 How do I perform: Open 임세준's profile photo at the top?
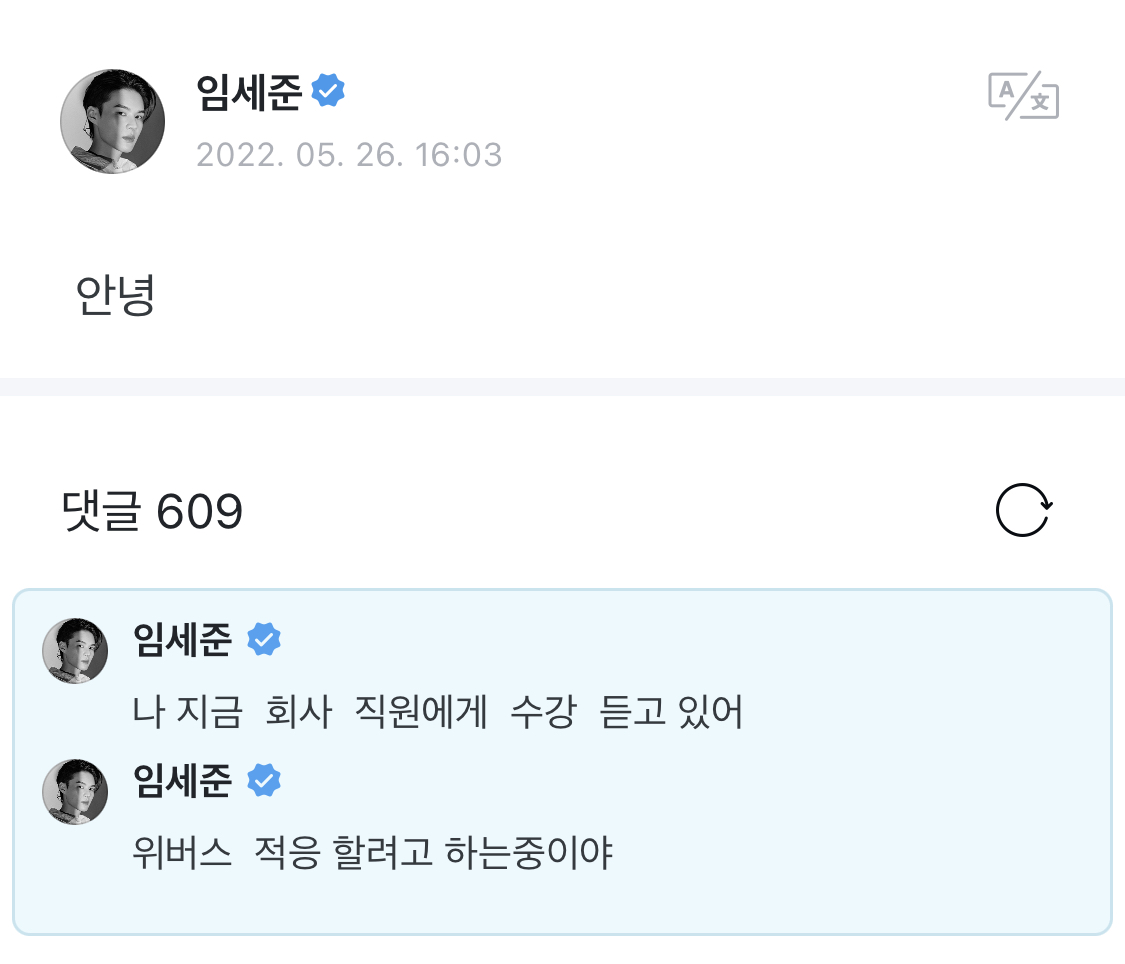(112, 121)
